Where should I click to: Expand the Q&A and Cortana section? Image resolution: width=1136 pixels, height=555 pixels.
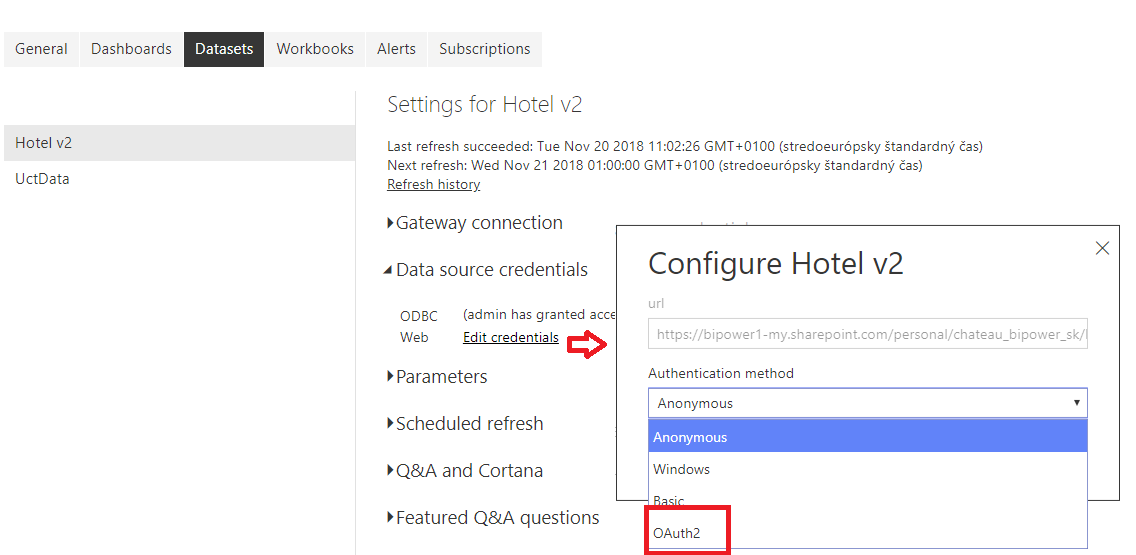point(465,471)
